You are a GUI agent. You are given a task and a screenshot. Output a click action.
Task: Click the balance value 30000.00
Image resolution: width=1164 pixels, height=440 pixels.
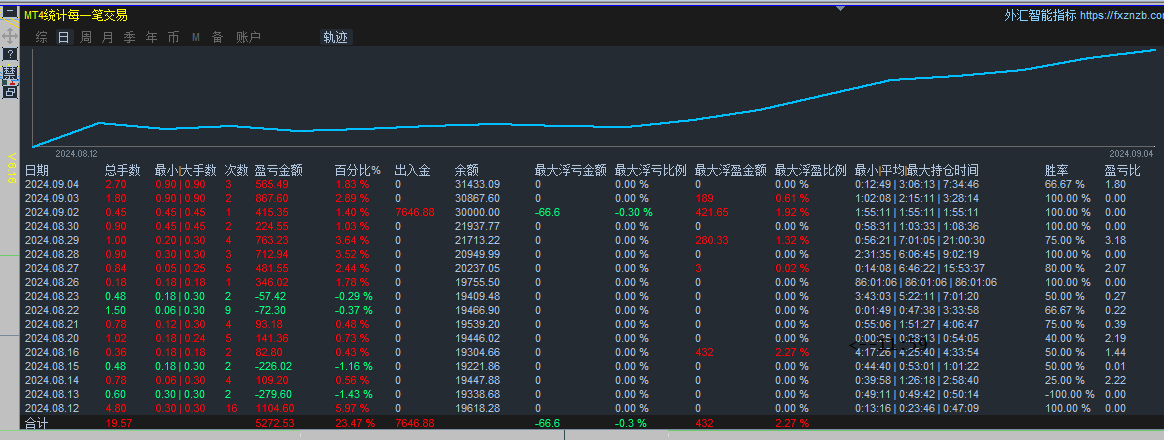click(x=477, y=212)
